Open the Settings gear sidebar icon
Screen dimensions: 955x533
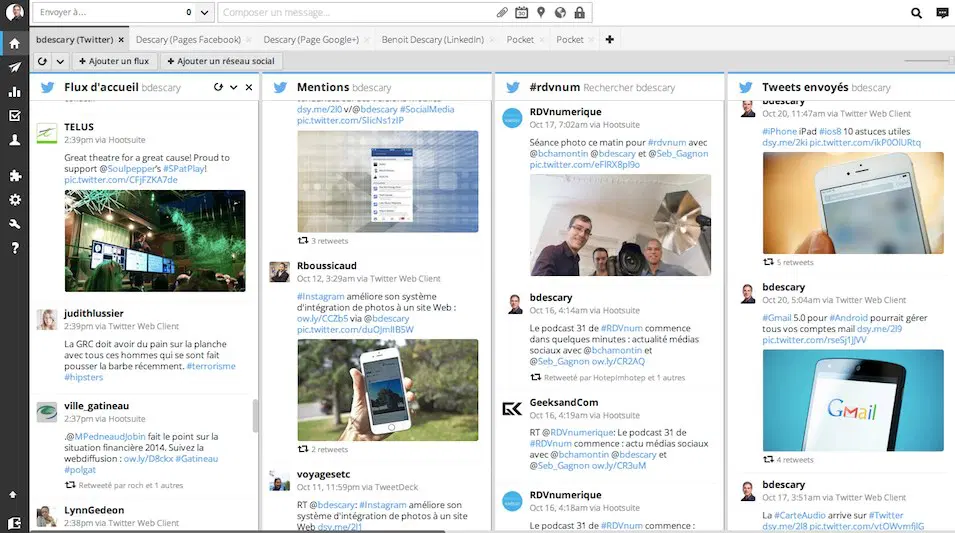point(15,200)
